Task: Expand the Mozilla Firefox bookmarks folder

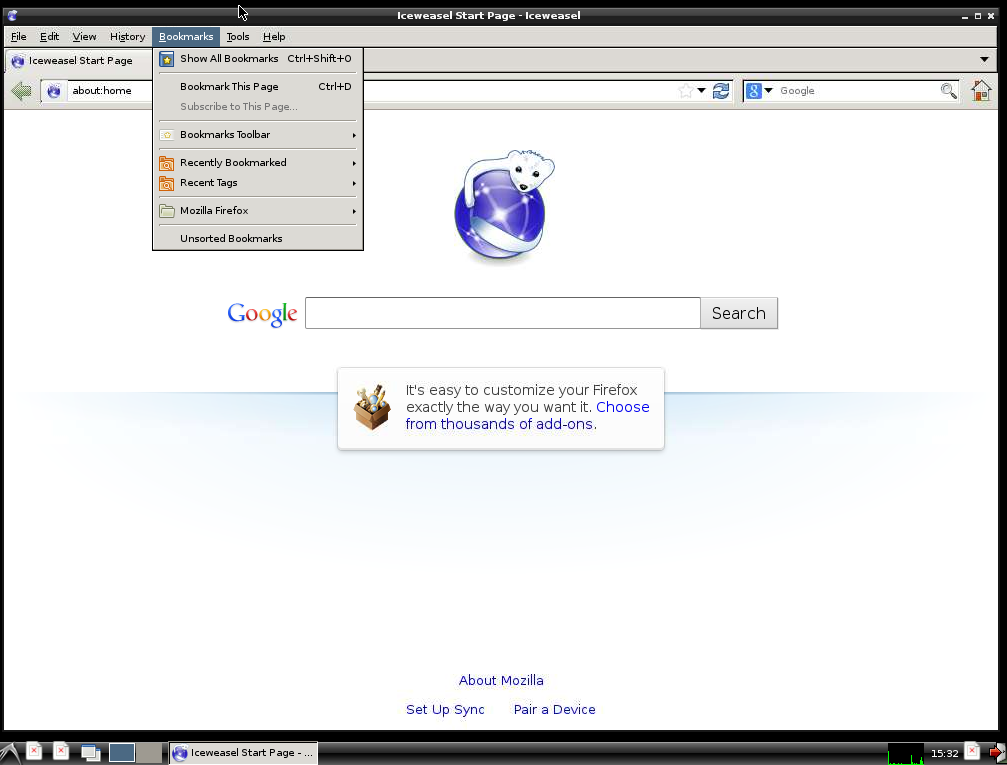Action: pos(258,211)
